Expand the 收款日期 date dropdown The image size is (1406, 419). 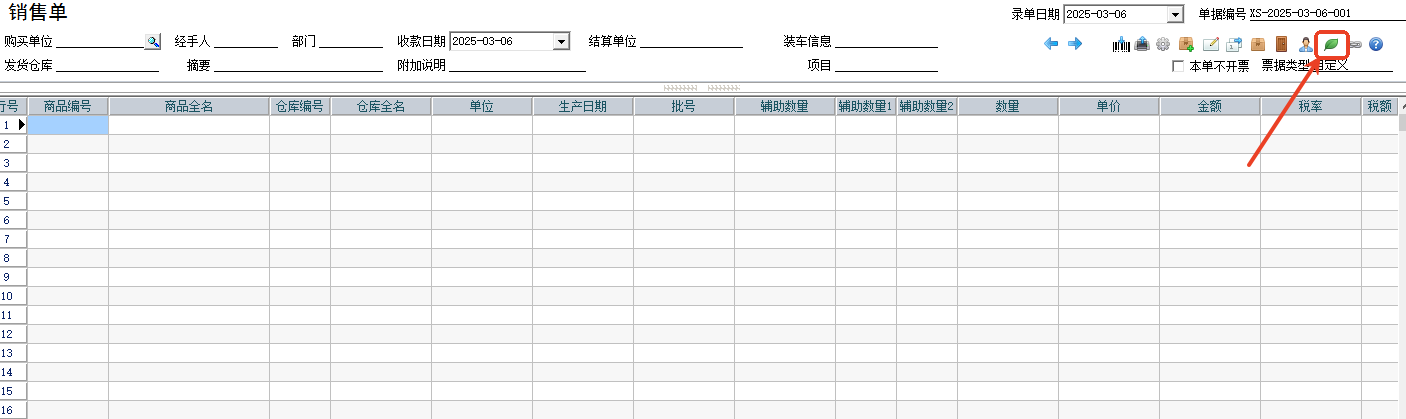point(561,41)
